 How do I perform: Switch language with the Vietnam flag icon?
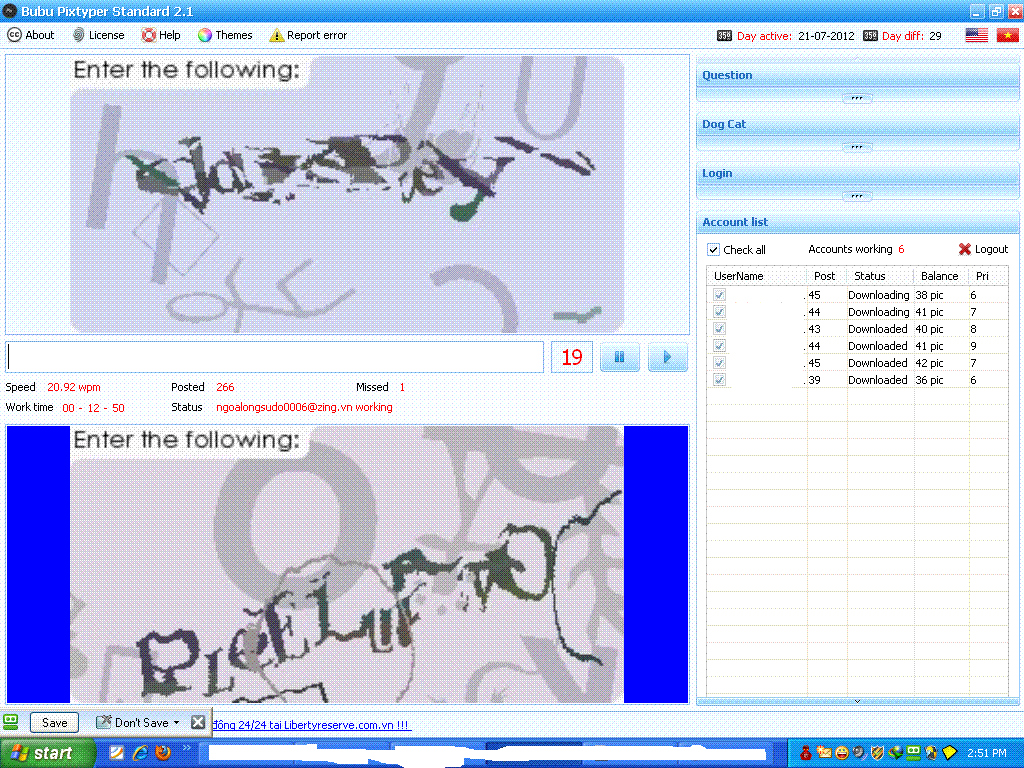tap(1008, 35)
